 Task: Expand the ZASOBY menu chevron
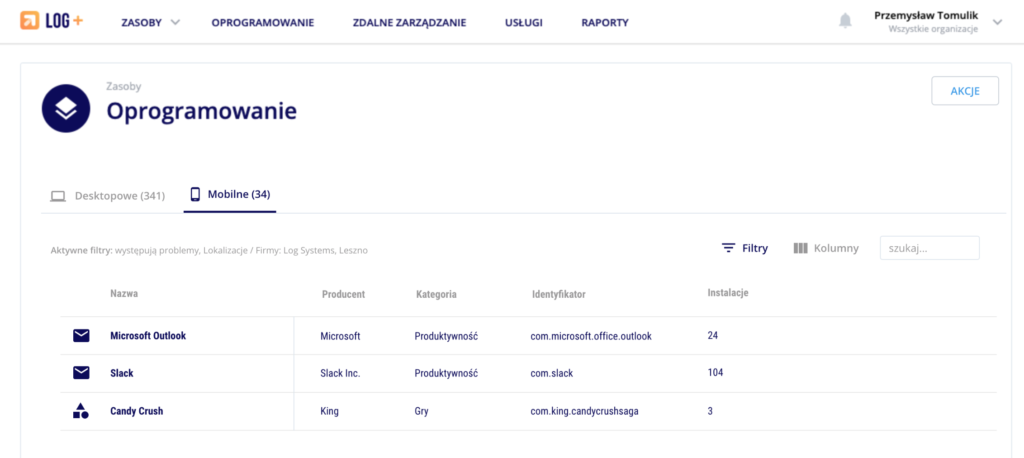pyautogui.click(x=175, y=22)
